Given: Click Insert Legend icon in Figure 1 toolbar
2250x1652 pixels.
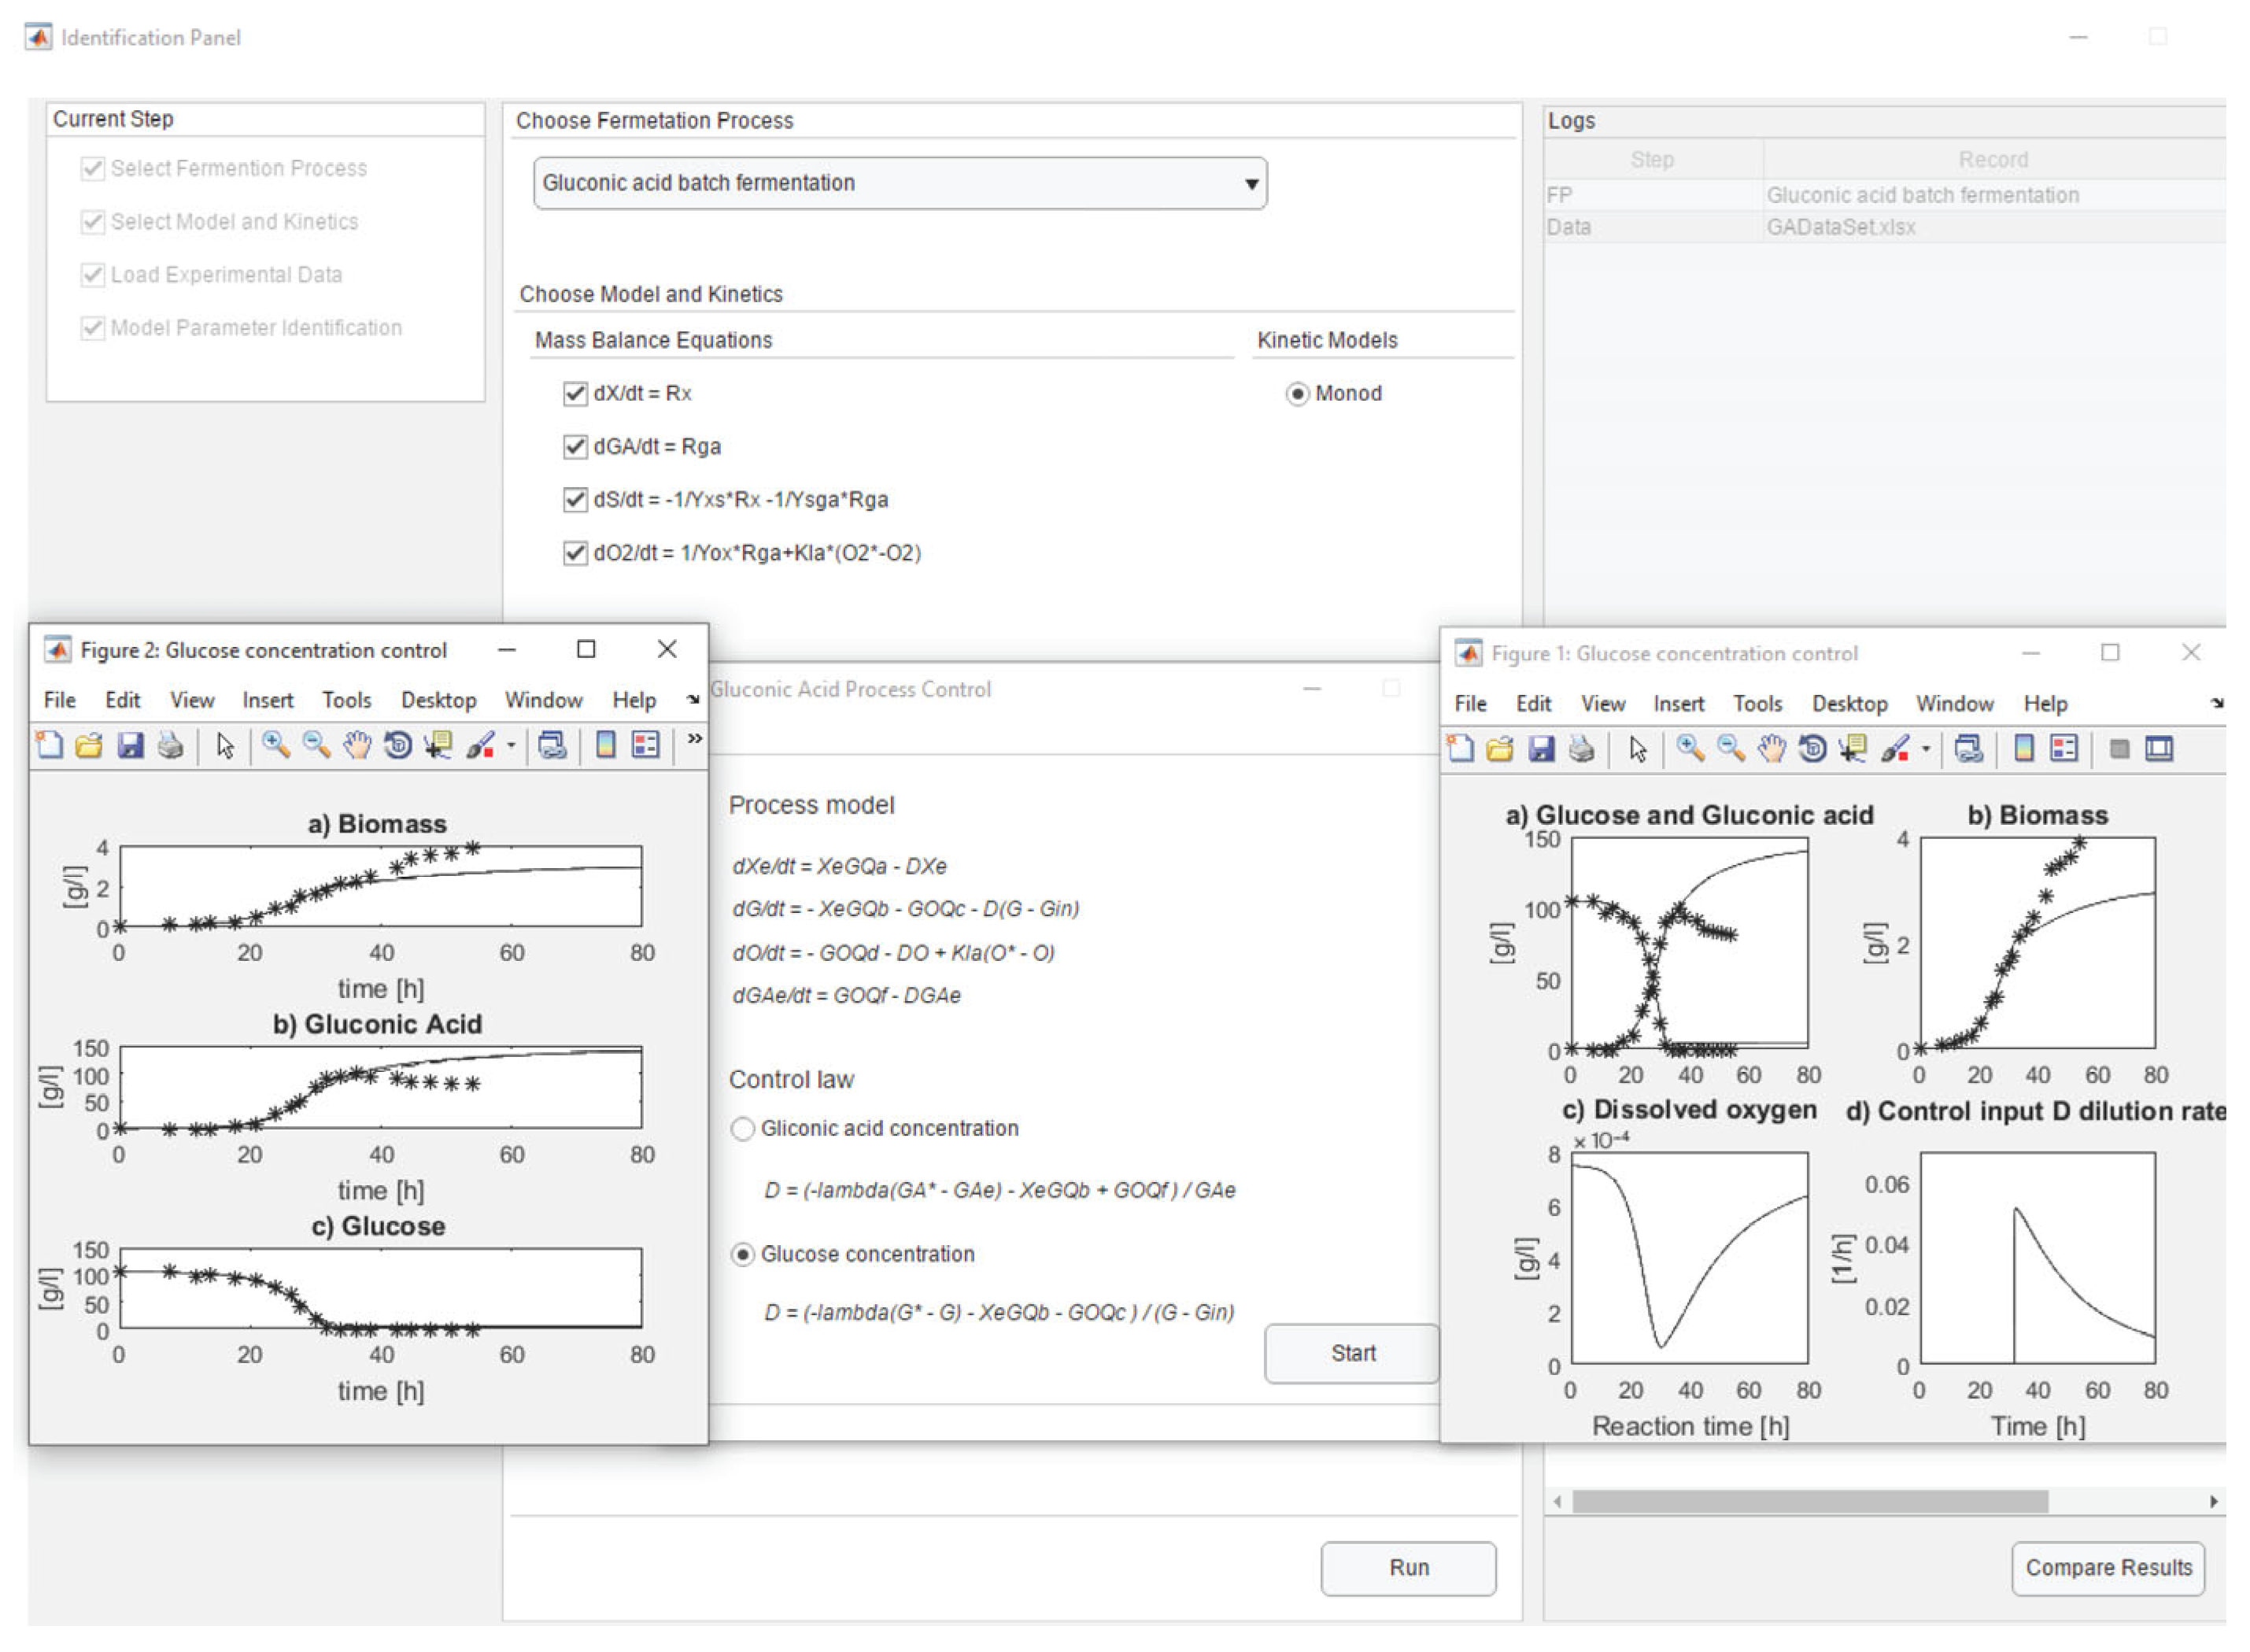Looking at the screenshot, I should point(2063,750).
